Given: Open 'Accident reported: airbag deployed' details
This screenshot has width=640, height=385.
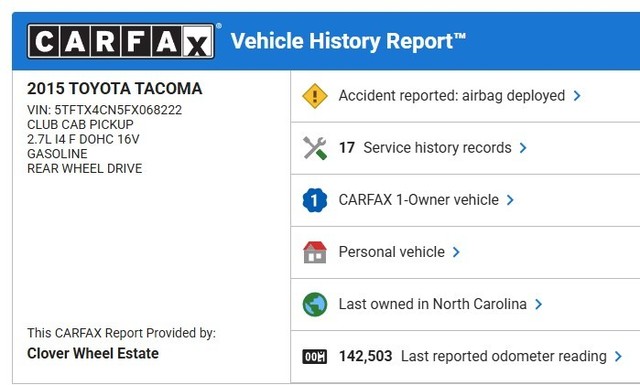Looking at the screenshot, I should pyautogui.click(x=452, y=96).
